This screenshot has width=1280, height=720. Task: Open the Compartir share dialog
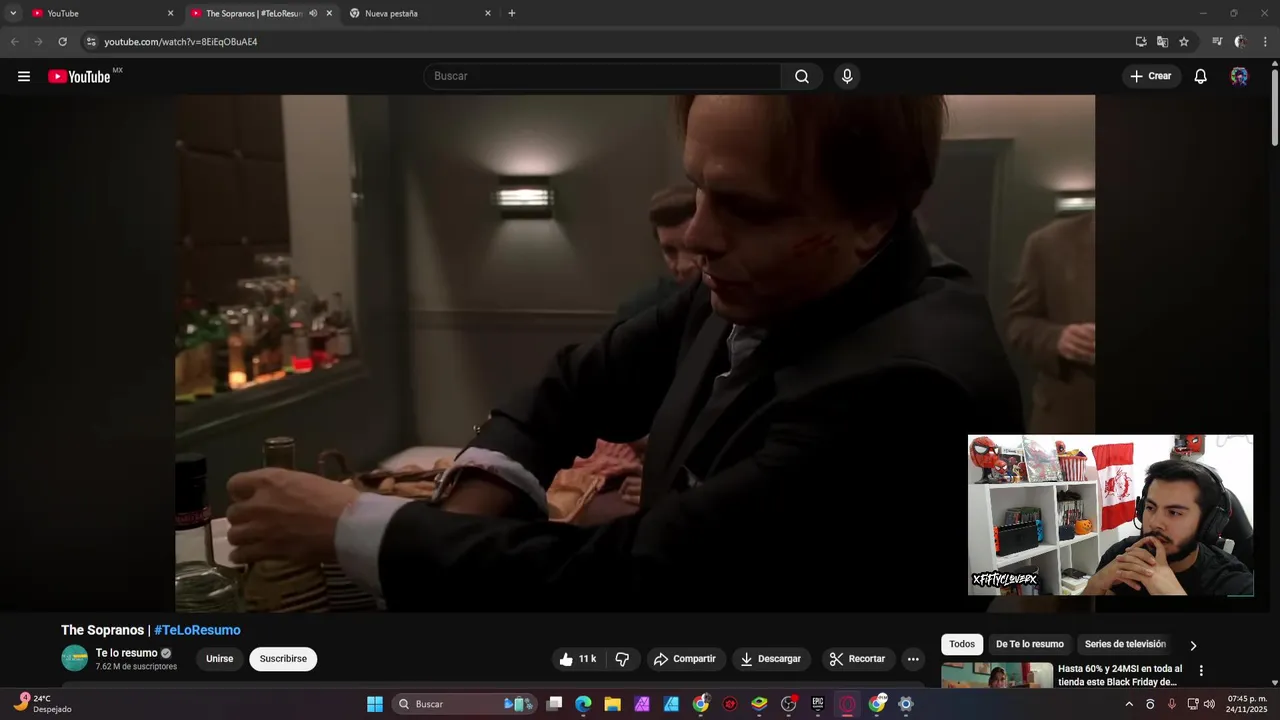pos(685,659)
